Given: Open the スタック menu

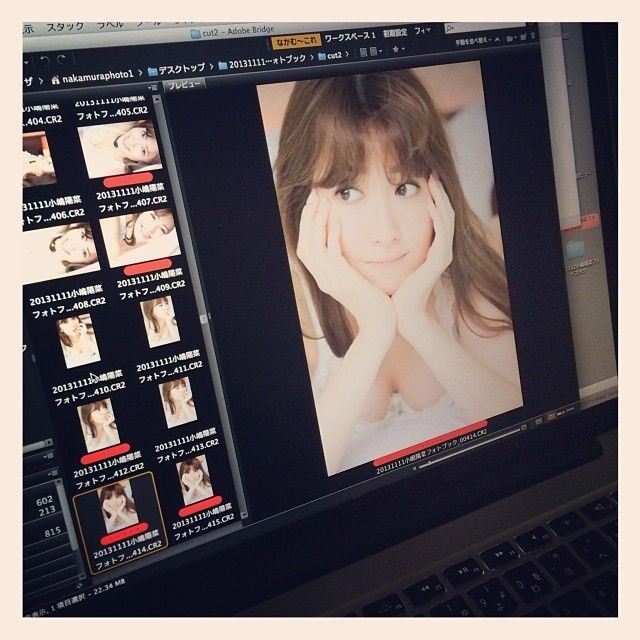Looking at the screenshot, I should (65, 28).
